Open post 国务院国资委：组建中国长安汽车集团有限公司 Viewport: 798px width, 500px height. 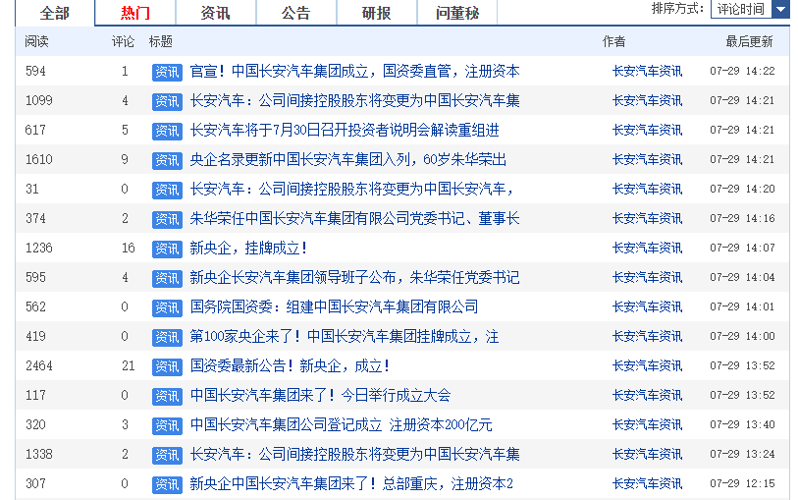click(x=334, y=307)
